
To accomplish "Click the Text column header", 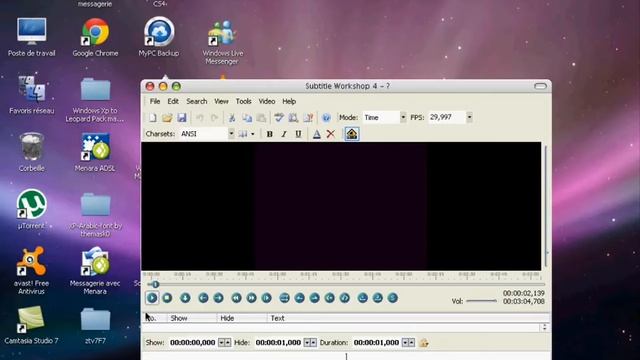I will point(408,318).
